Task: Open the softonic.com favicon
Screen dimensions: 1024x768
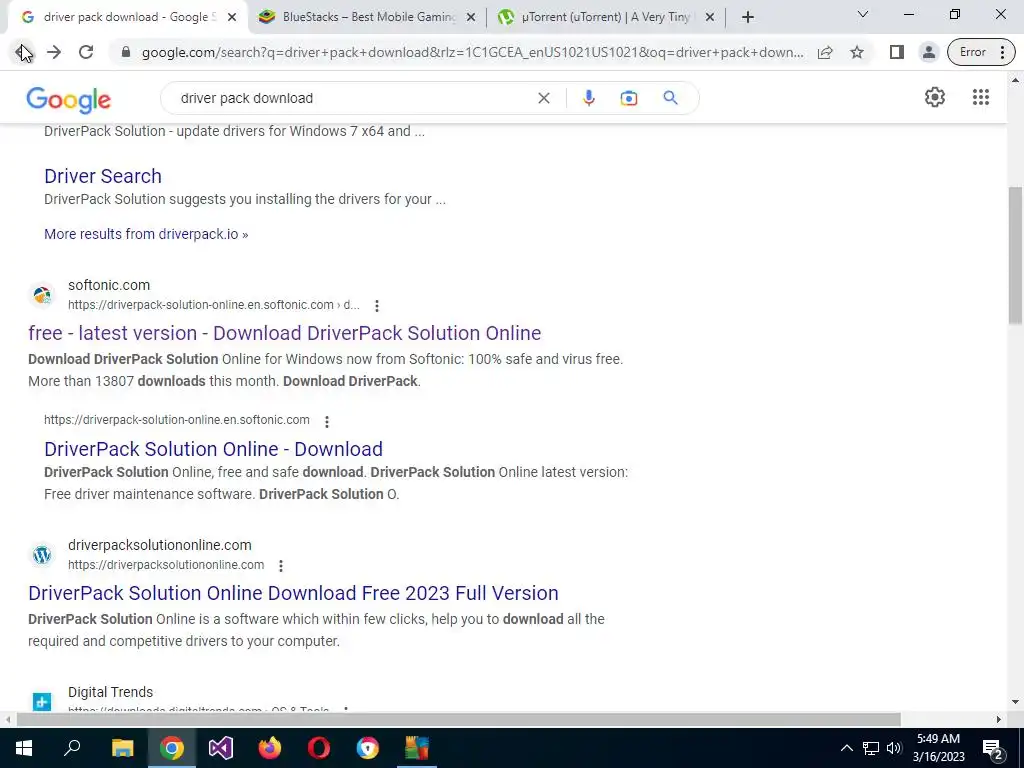Action: (42, 295)
